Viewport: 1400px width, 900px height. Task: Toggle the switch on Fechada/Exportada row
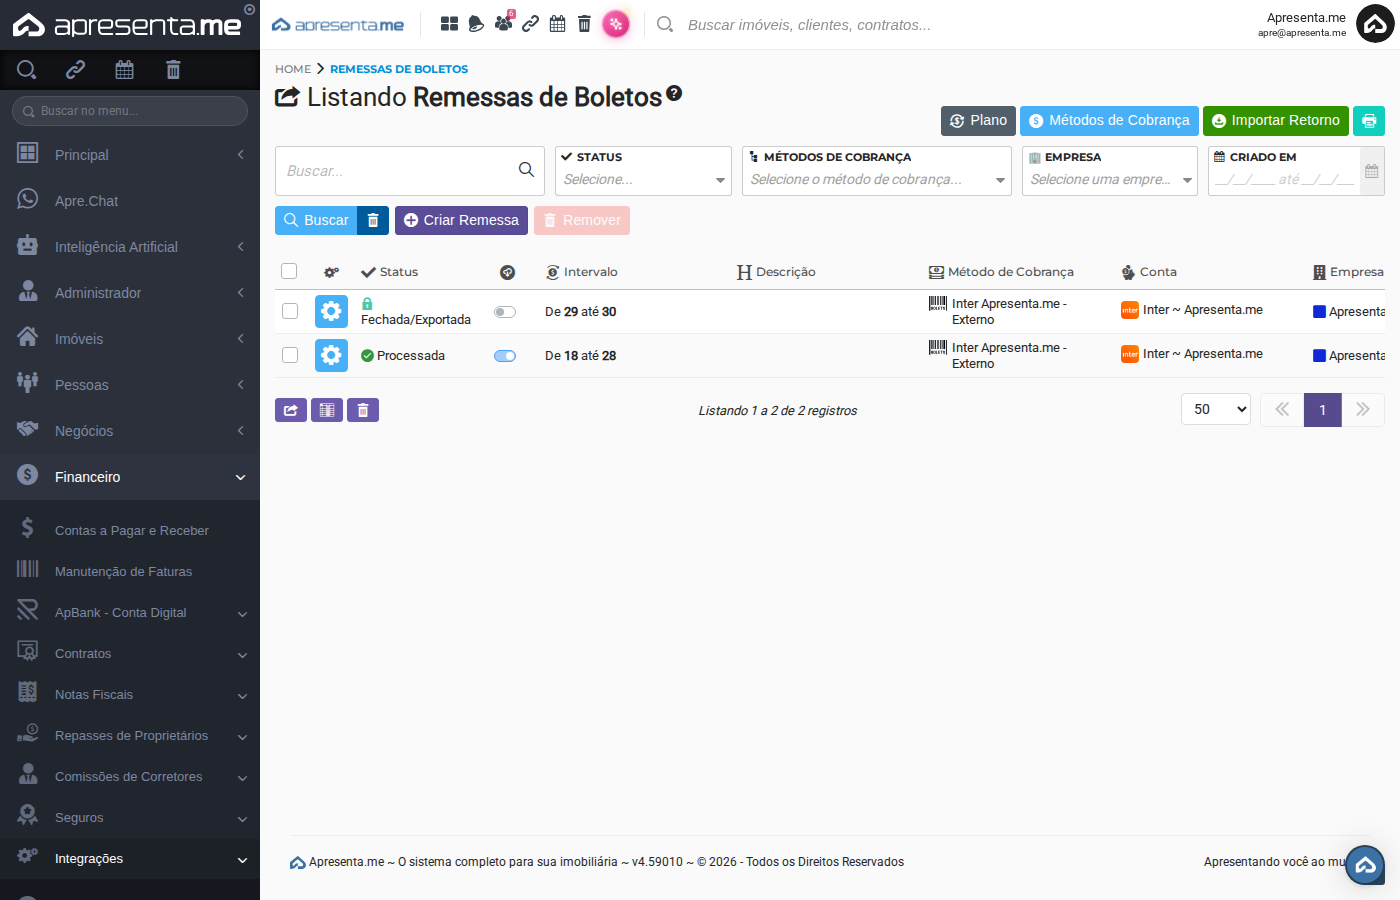pos(505,312)
